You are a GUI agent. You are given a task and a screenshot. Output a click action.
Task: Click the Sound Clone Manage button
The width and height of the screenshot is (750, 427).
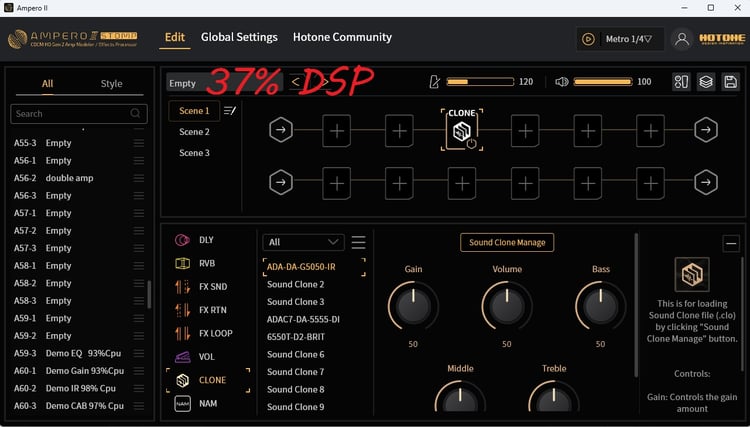pos(507,242)
